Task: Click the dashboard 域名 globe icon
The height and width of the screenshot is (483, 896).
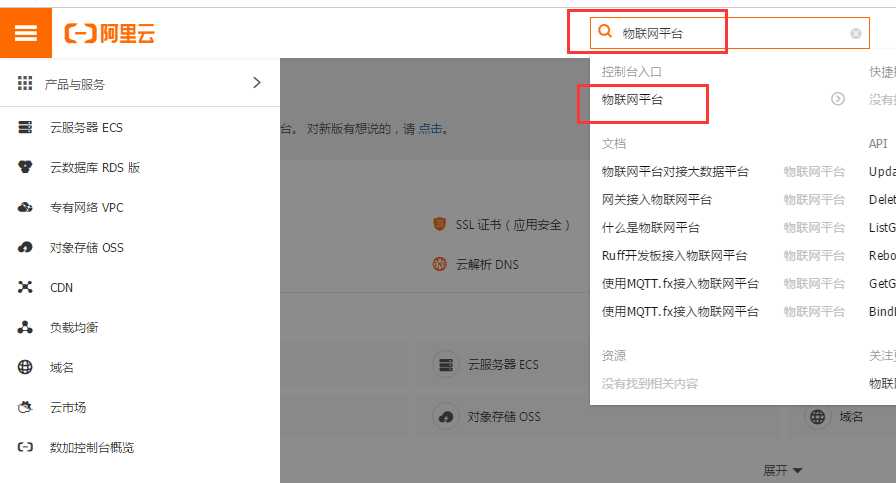Action: [817, 417]
